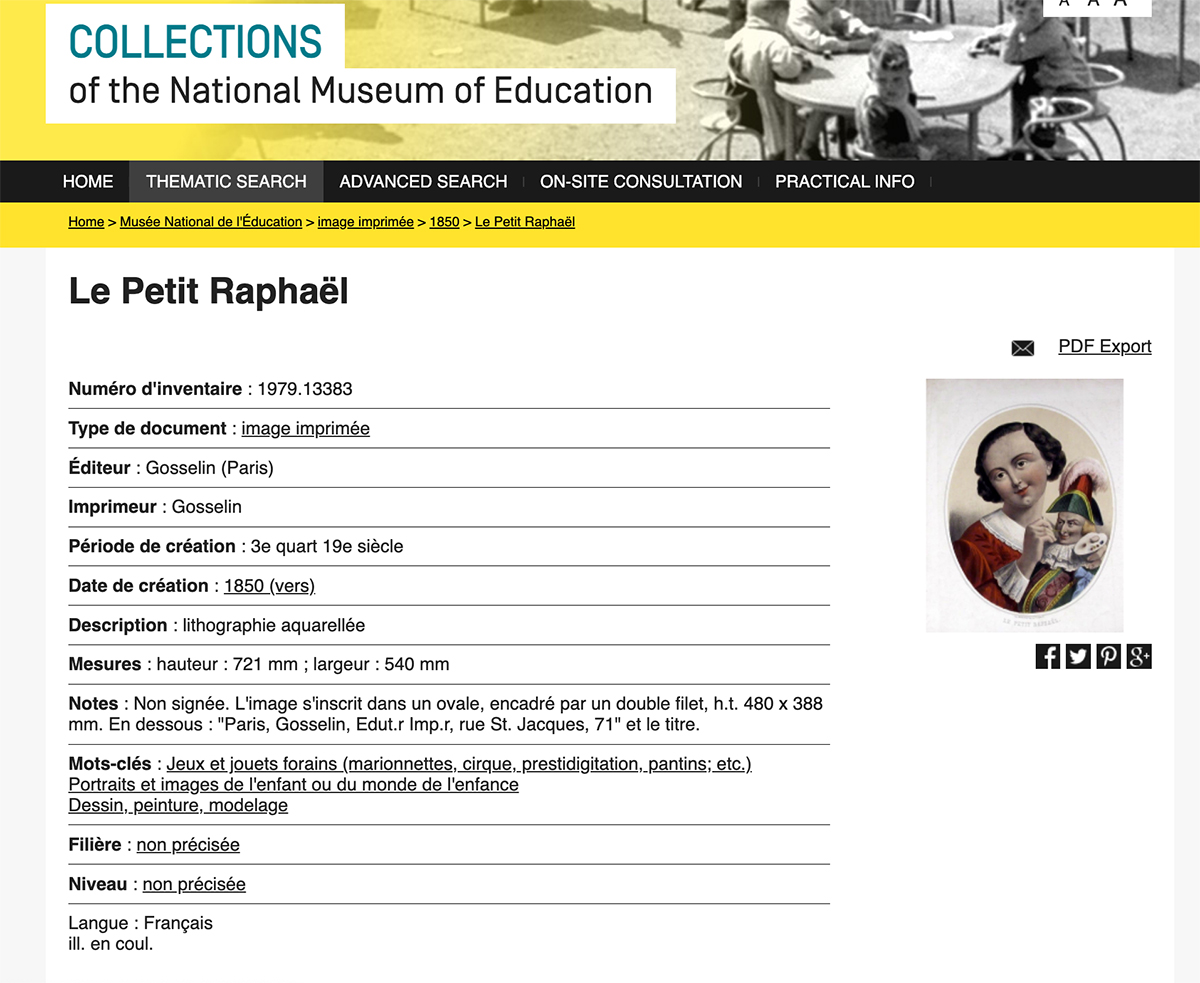This screenshot has height=983, width=1200.
Task: Open Musée National de l'Éducation breadcrumb
Action: point(211,222)
